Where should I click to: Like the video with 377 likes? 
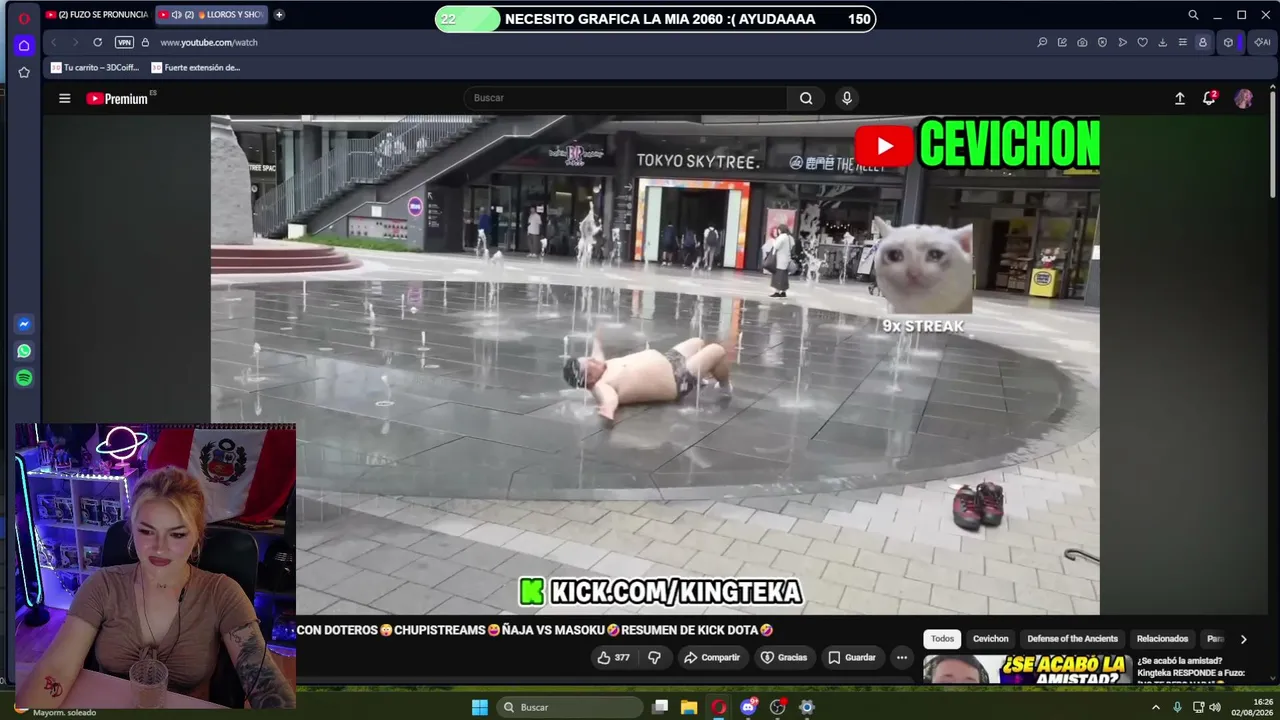click(613, 658)
